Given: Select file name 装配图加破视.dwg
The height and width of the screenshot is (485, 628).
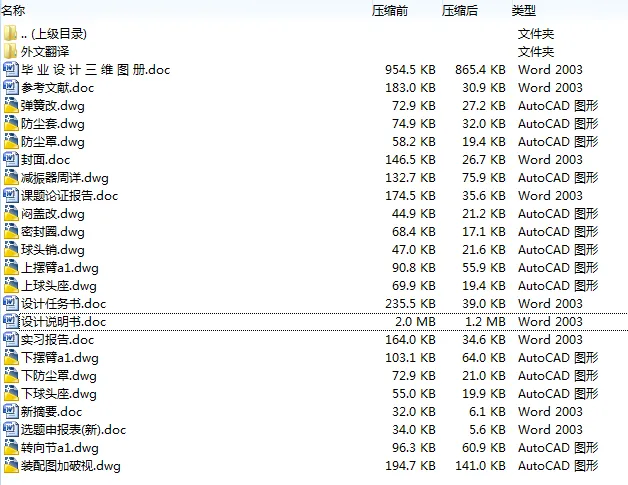Looking at the screenshot, I should (71, 466).
